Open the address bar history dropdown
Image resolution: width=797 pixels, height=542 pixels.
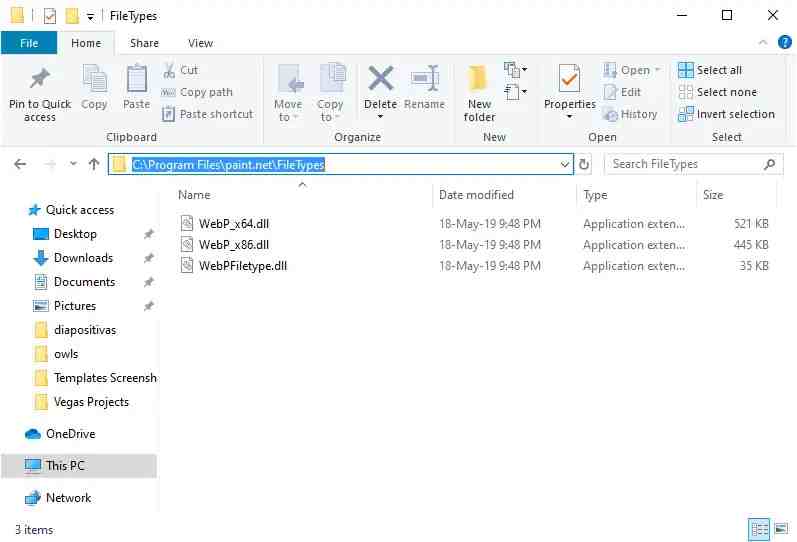tap(565, 164)
